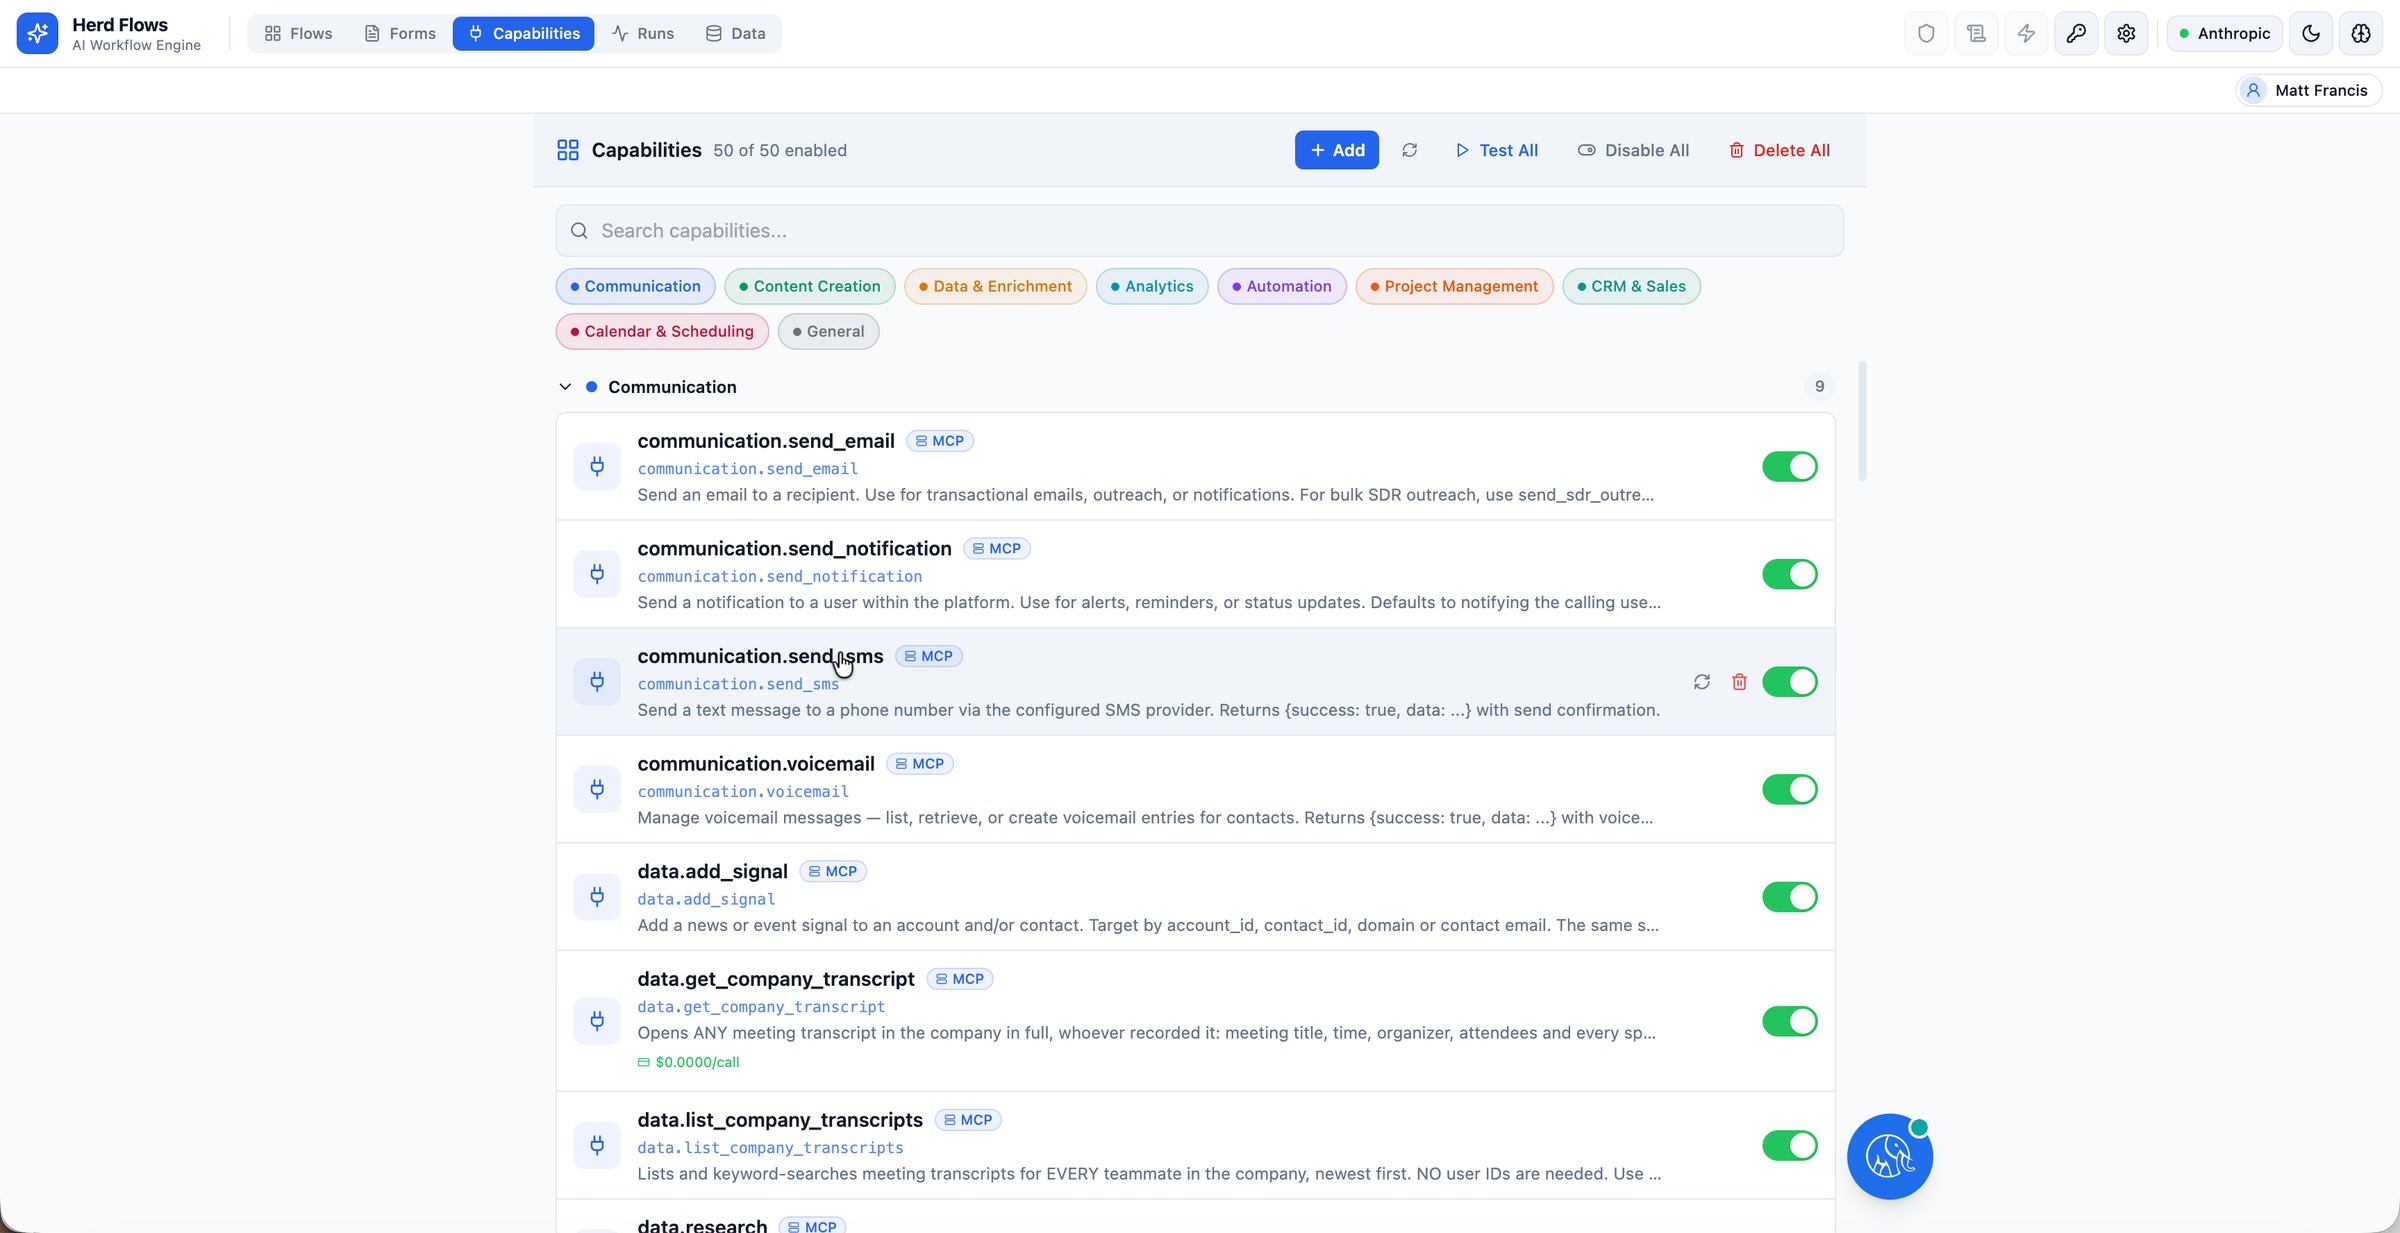
Task: Collapse the Communication section chevron
Action: tap(565, 387)
